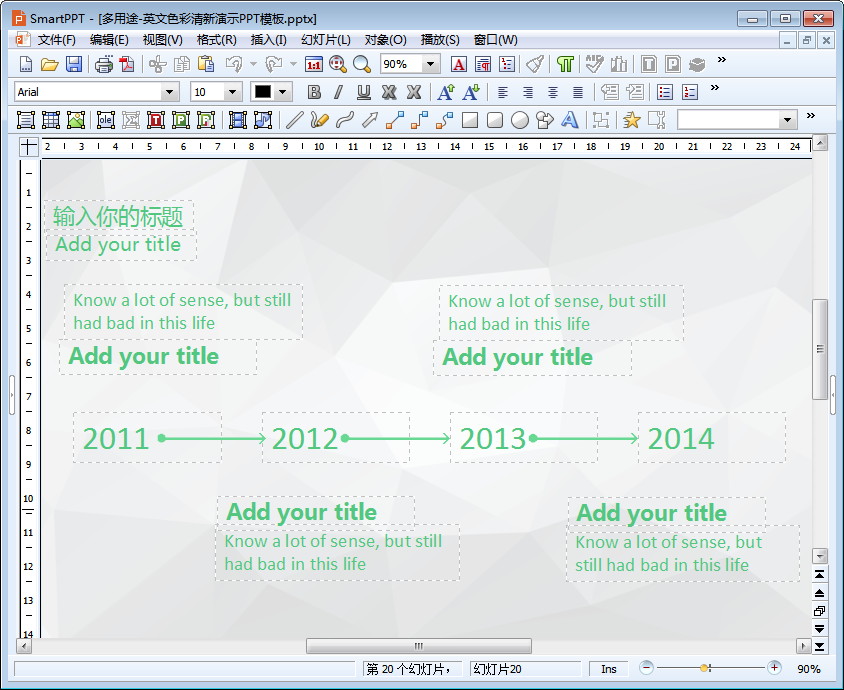Open the 文件(F) menu
844x690 pixels.
(x=57, y=40)
